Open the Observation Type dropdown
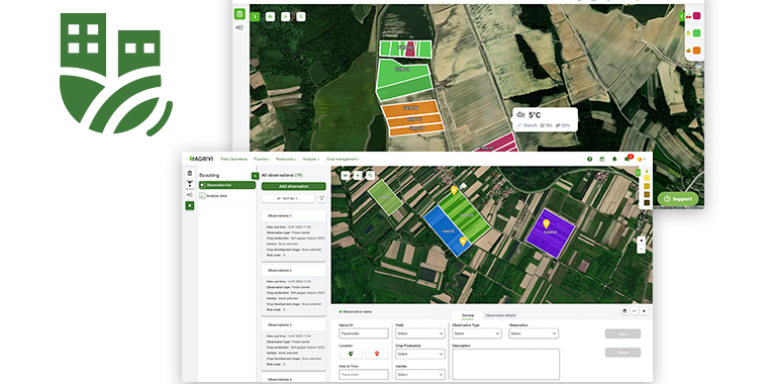Image resolution: width=768 pixels, height=384 pixels. 477,334
